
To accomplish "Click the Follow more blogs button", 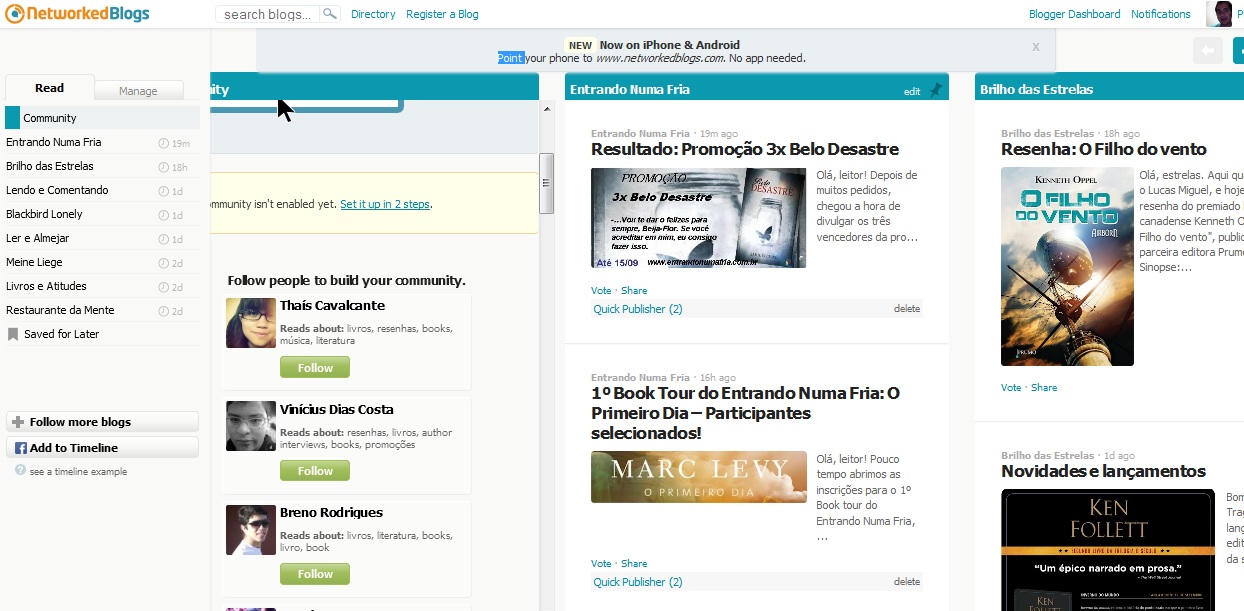I will coord(102,422).
